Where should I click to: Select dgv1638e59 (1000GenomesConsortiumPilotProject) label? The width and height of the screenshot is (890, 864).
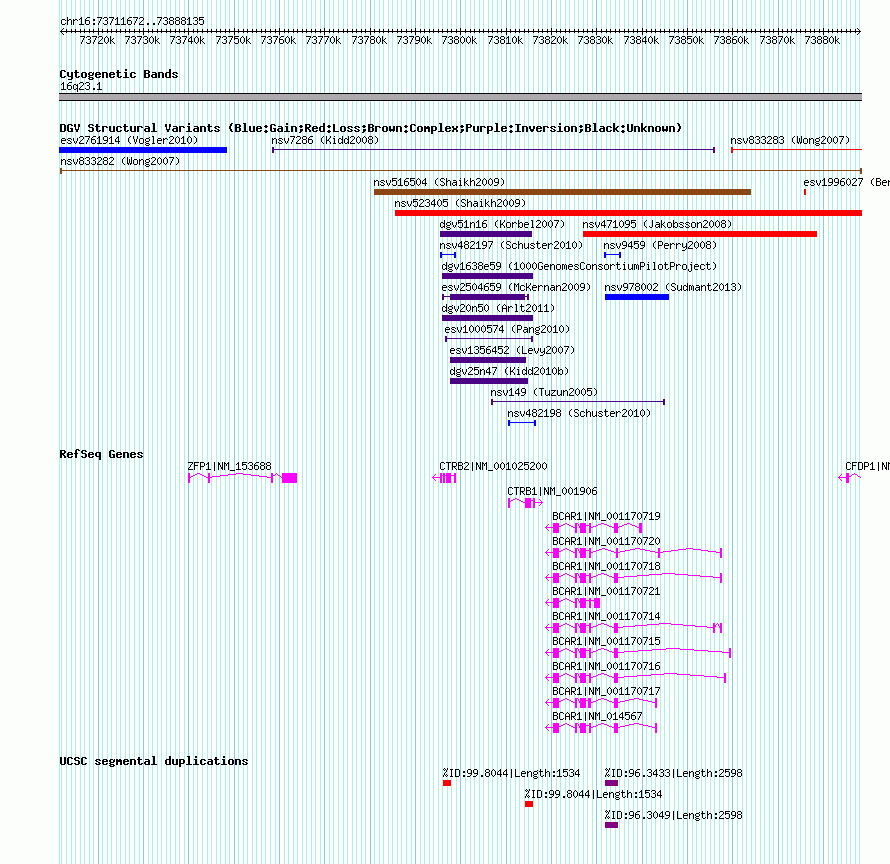(580, 266)
